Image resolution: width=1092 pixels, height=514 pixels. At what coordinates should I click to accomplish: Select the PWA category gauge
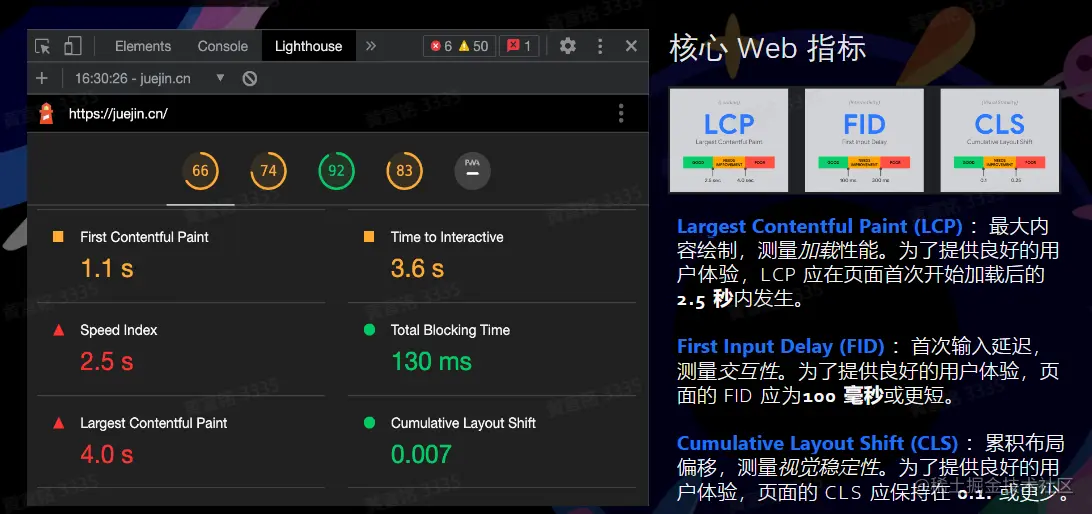pyautogui.click(x=473, y=171)
